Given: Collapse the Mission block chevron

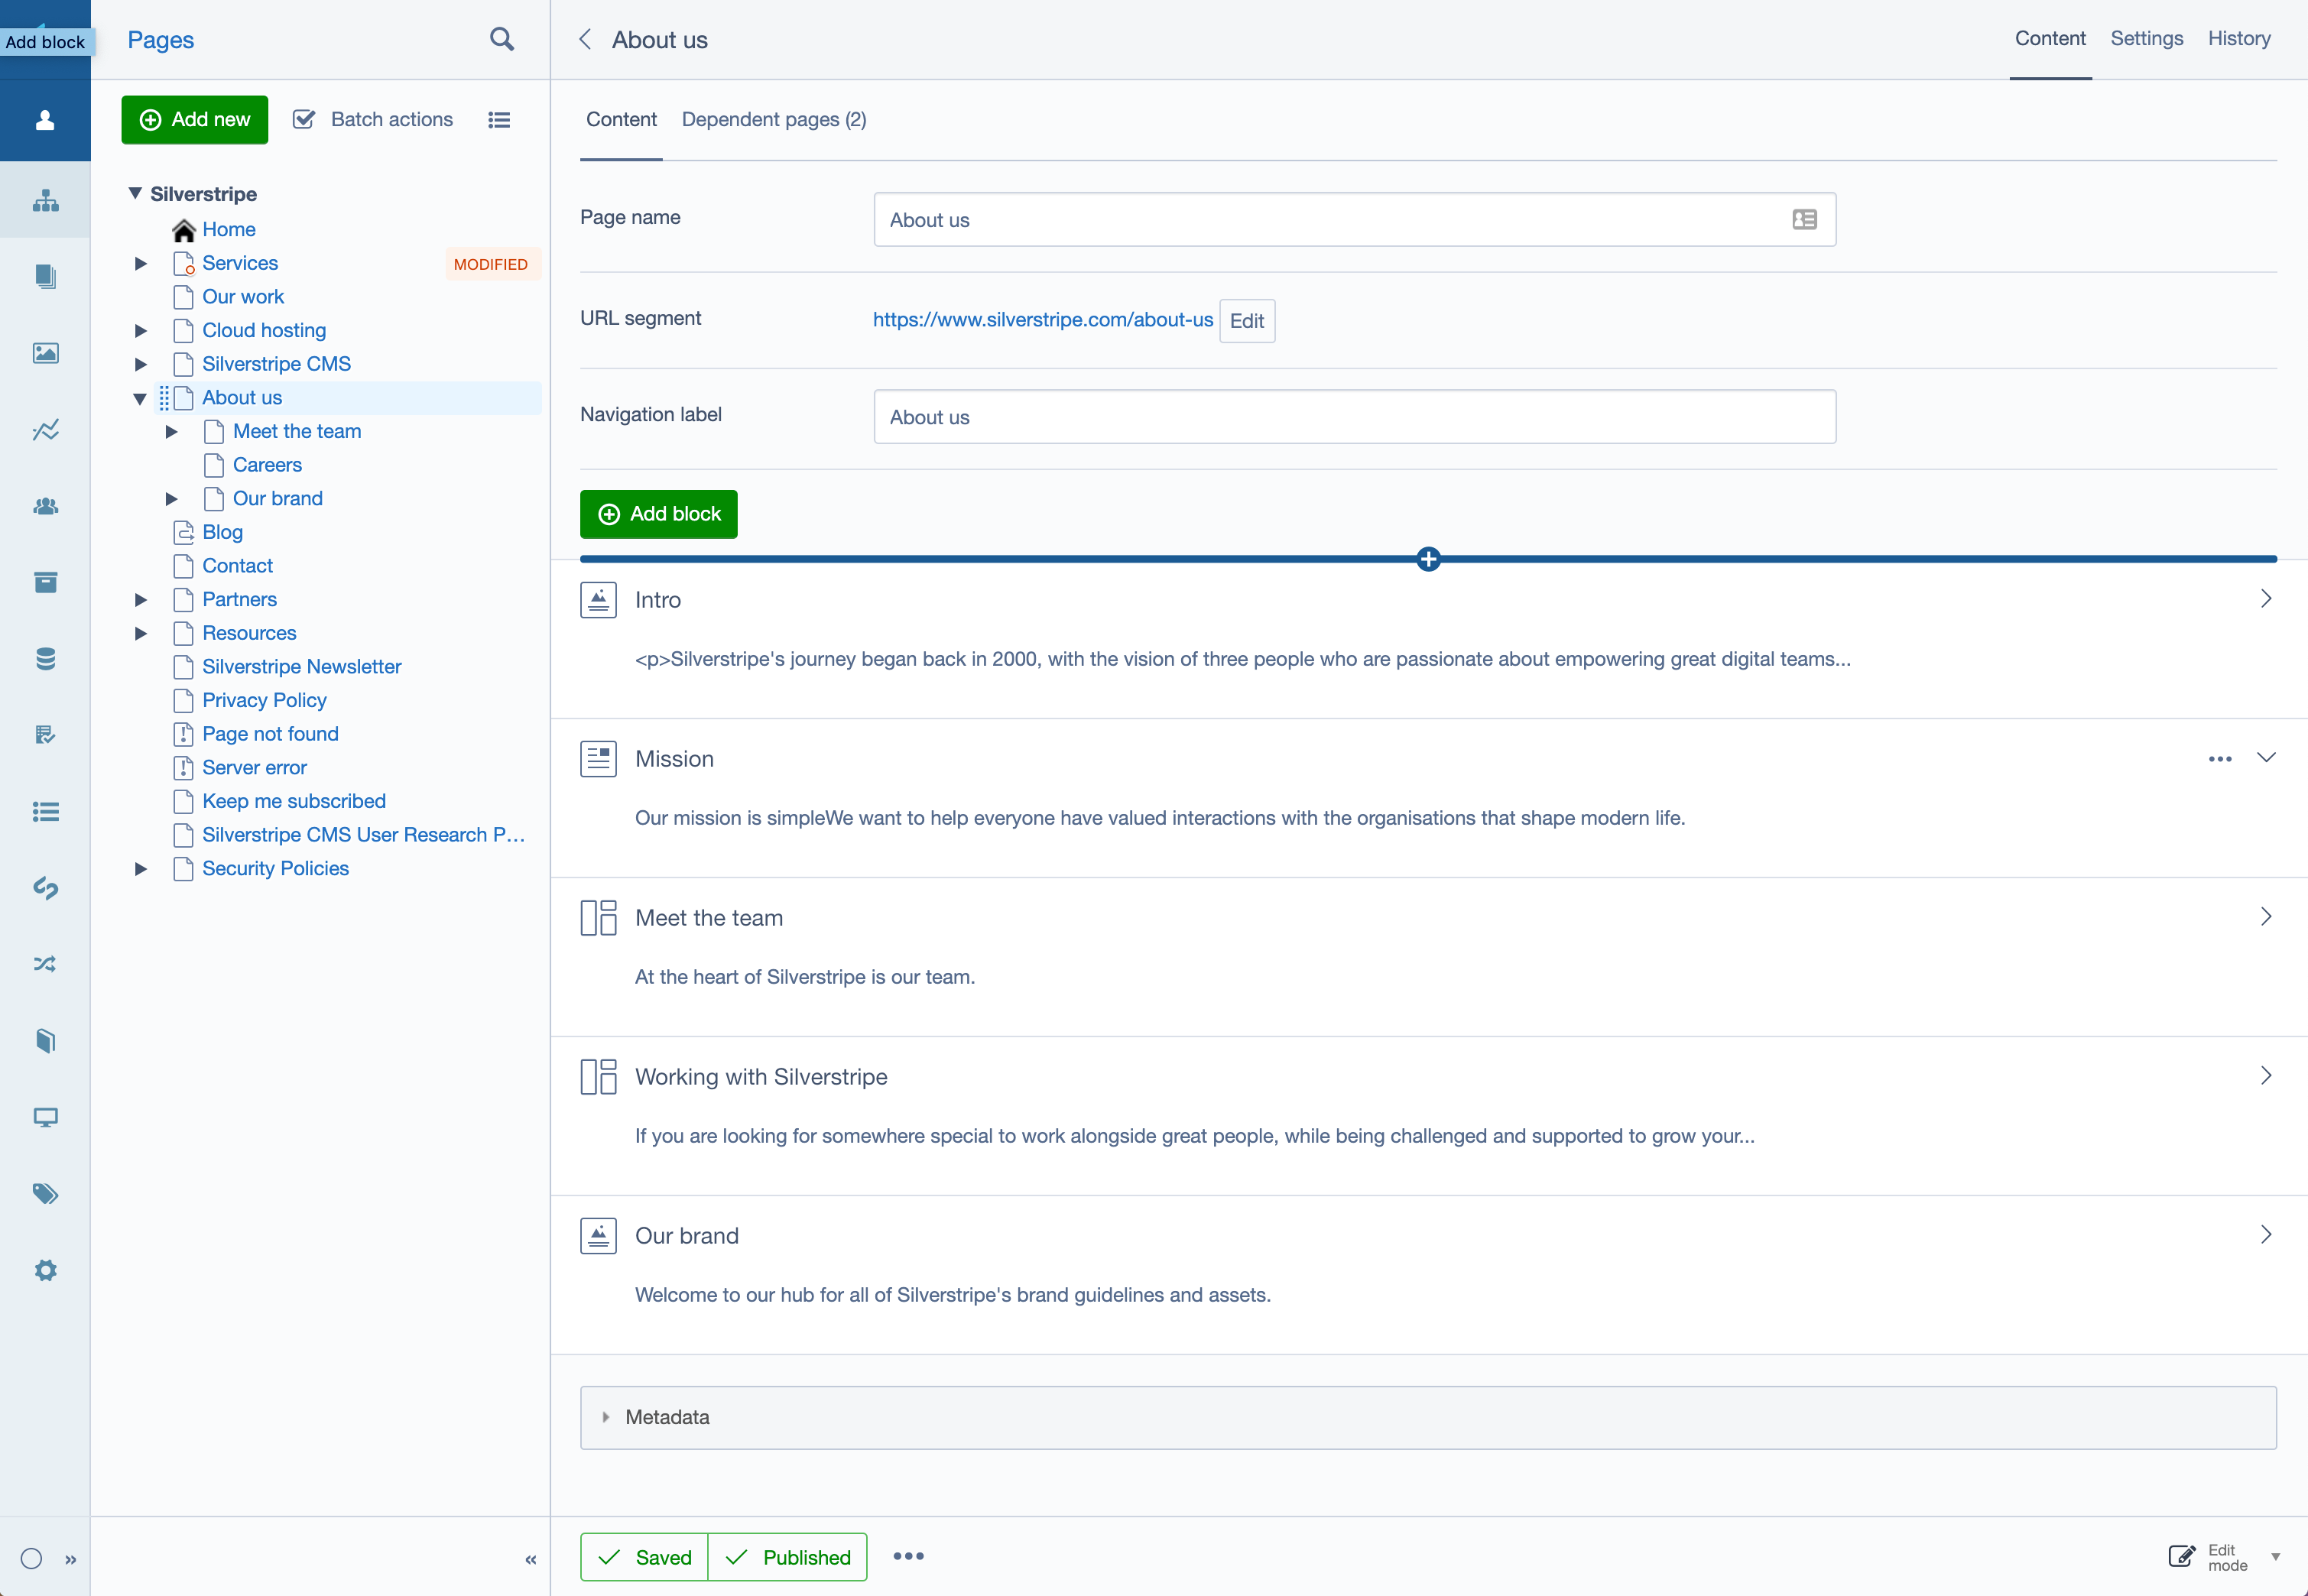Looking at the screenshot, I should 2267,758.
